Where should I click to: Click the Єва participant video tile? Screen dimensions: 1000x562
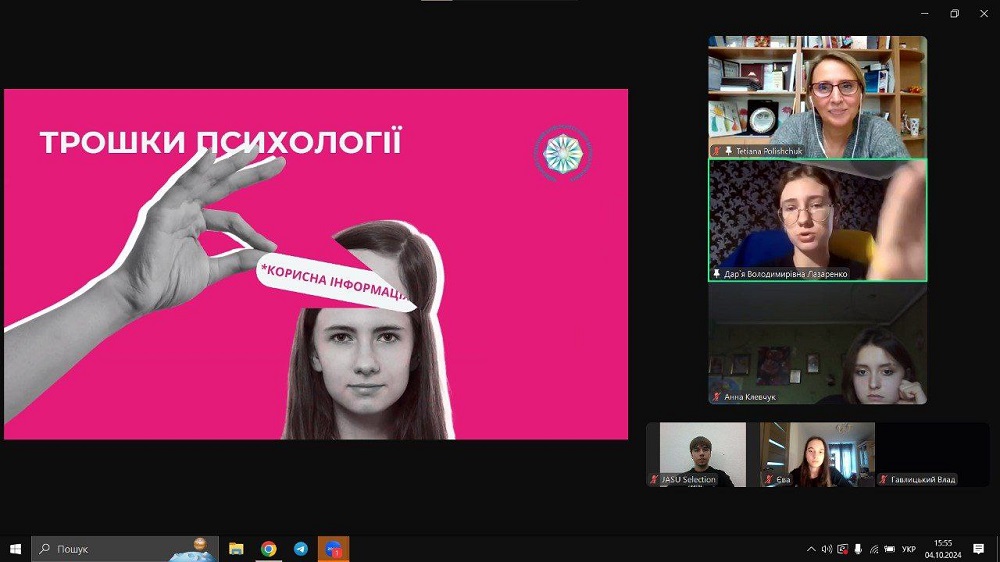click(x=817, y=454)
